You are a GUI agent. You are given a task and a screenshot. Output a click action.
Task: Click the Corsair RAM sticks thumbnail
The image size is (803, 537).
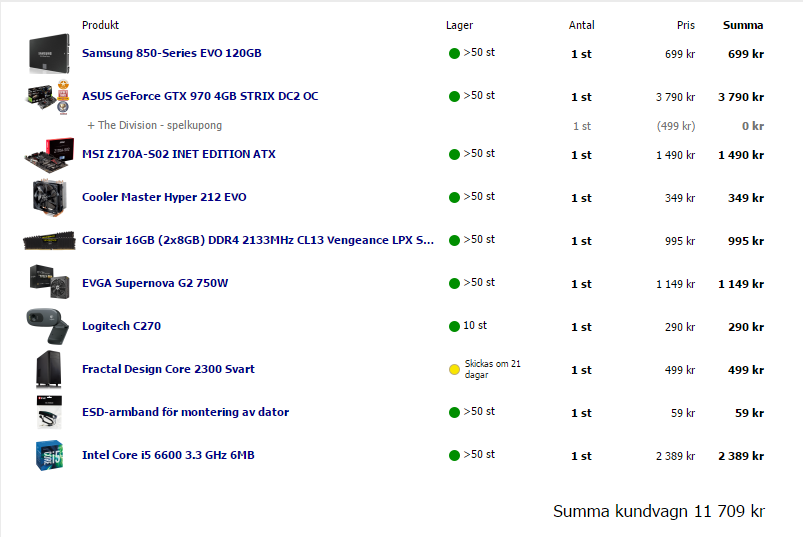tap(49, 240)
